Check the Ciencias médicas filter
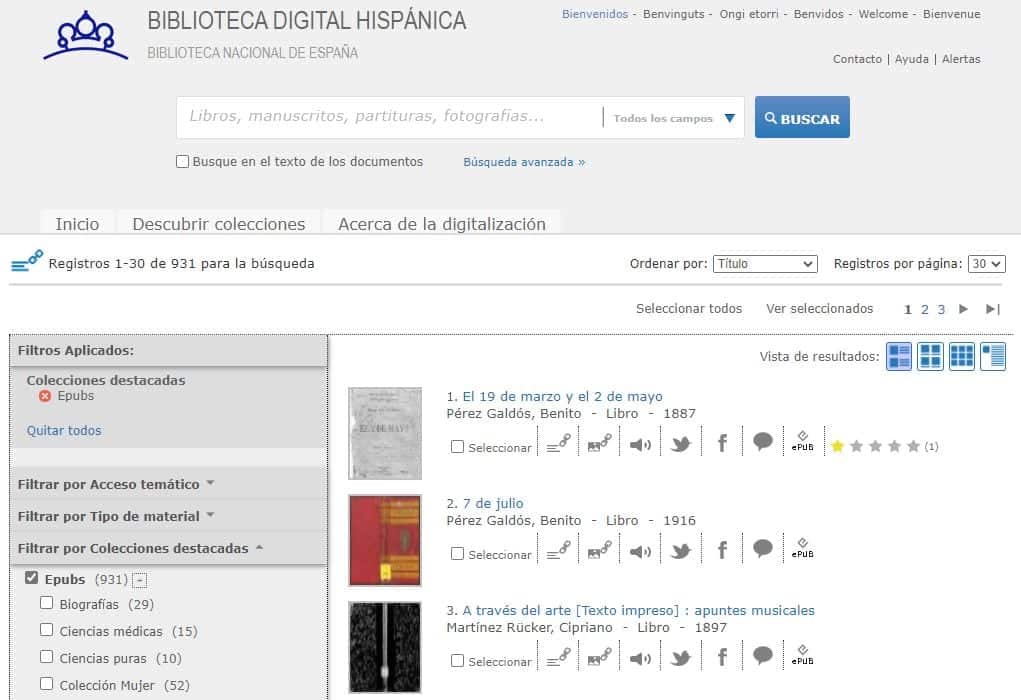 coord(46,630)
